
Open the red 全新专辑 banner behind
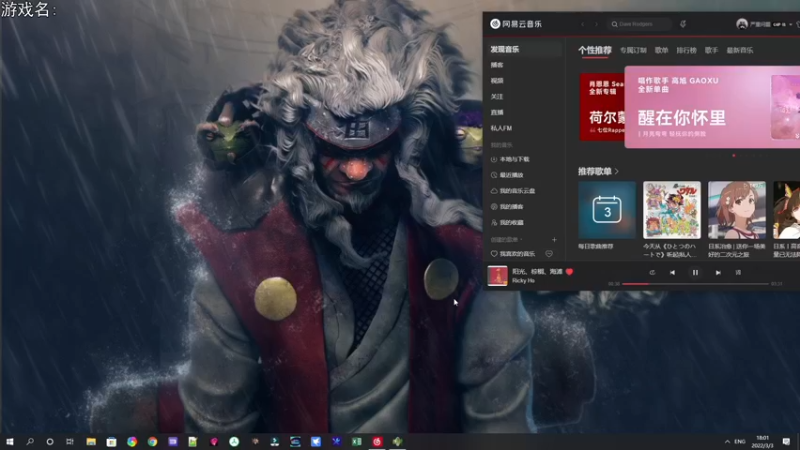point(602,107)
